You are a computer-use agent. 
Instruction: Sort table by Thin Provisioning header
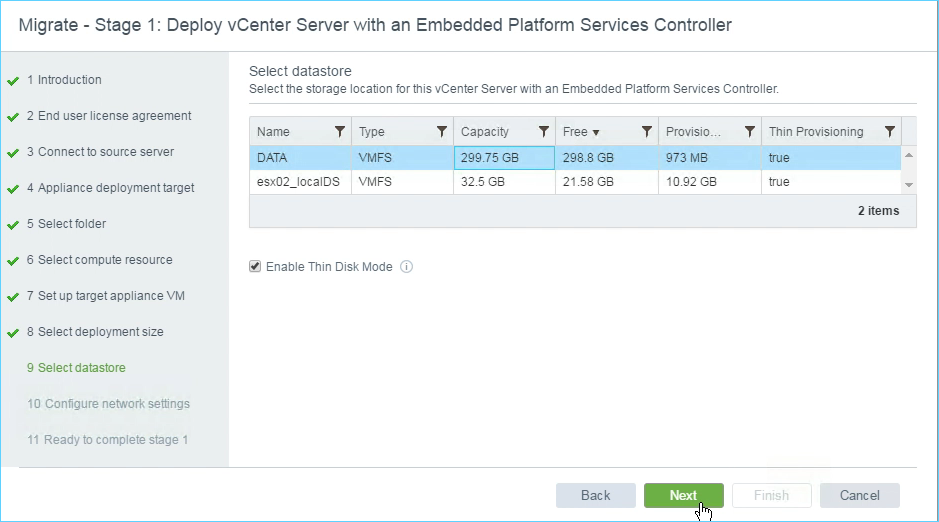[816, 132]
